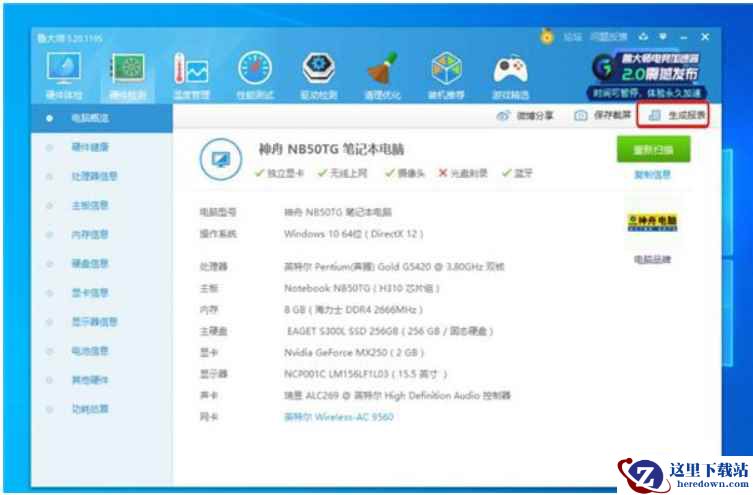
Task: Click the Windows 10 64位 operating system value
Action: [354, 234]
